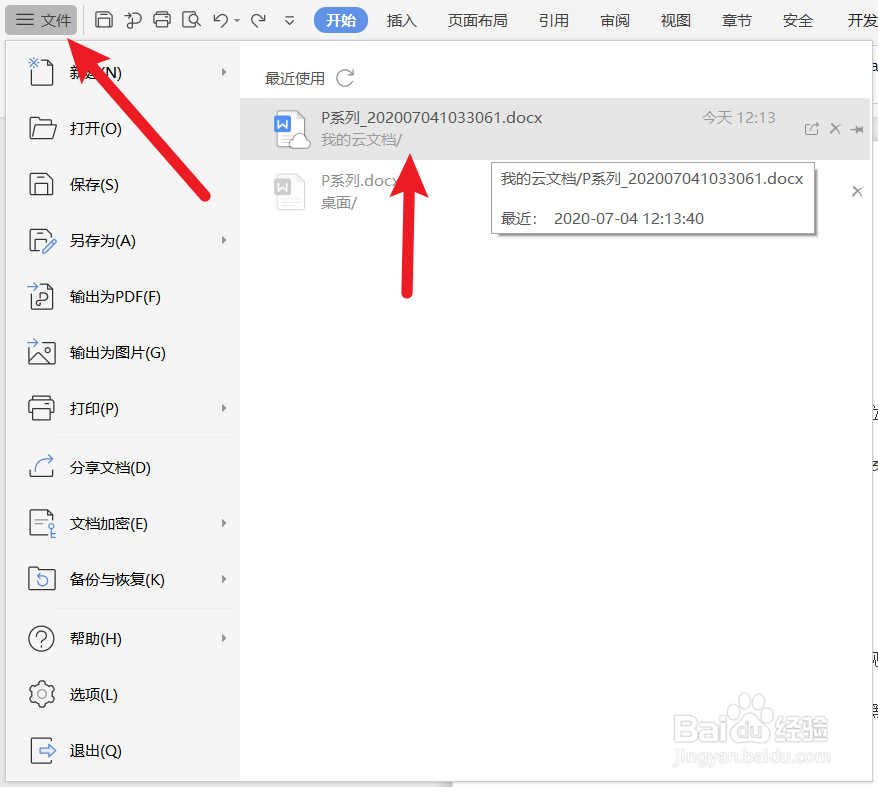Expand the Undo history dropdown arrow
878x787 pixels.
coord(236,19)
